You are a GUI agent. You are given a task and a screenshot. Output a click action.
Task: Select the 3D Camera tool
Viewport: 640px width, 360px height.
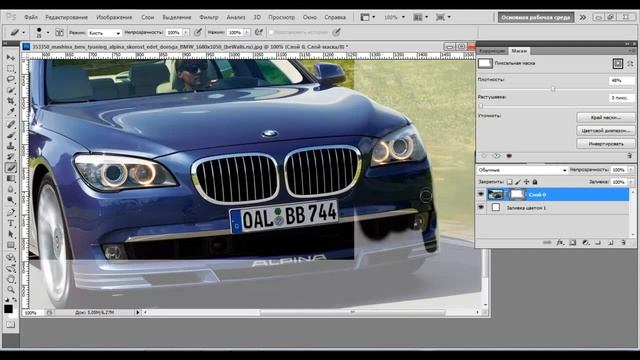coord(11,269)
